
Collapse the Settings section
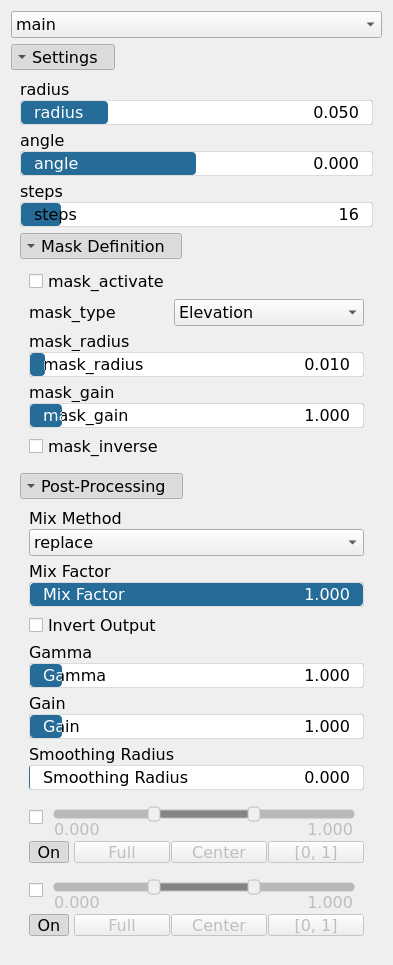pos(63,57)
